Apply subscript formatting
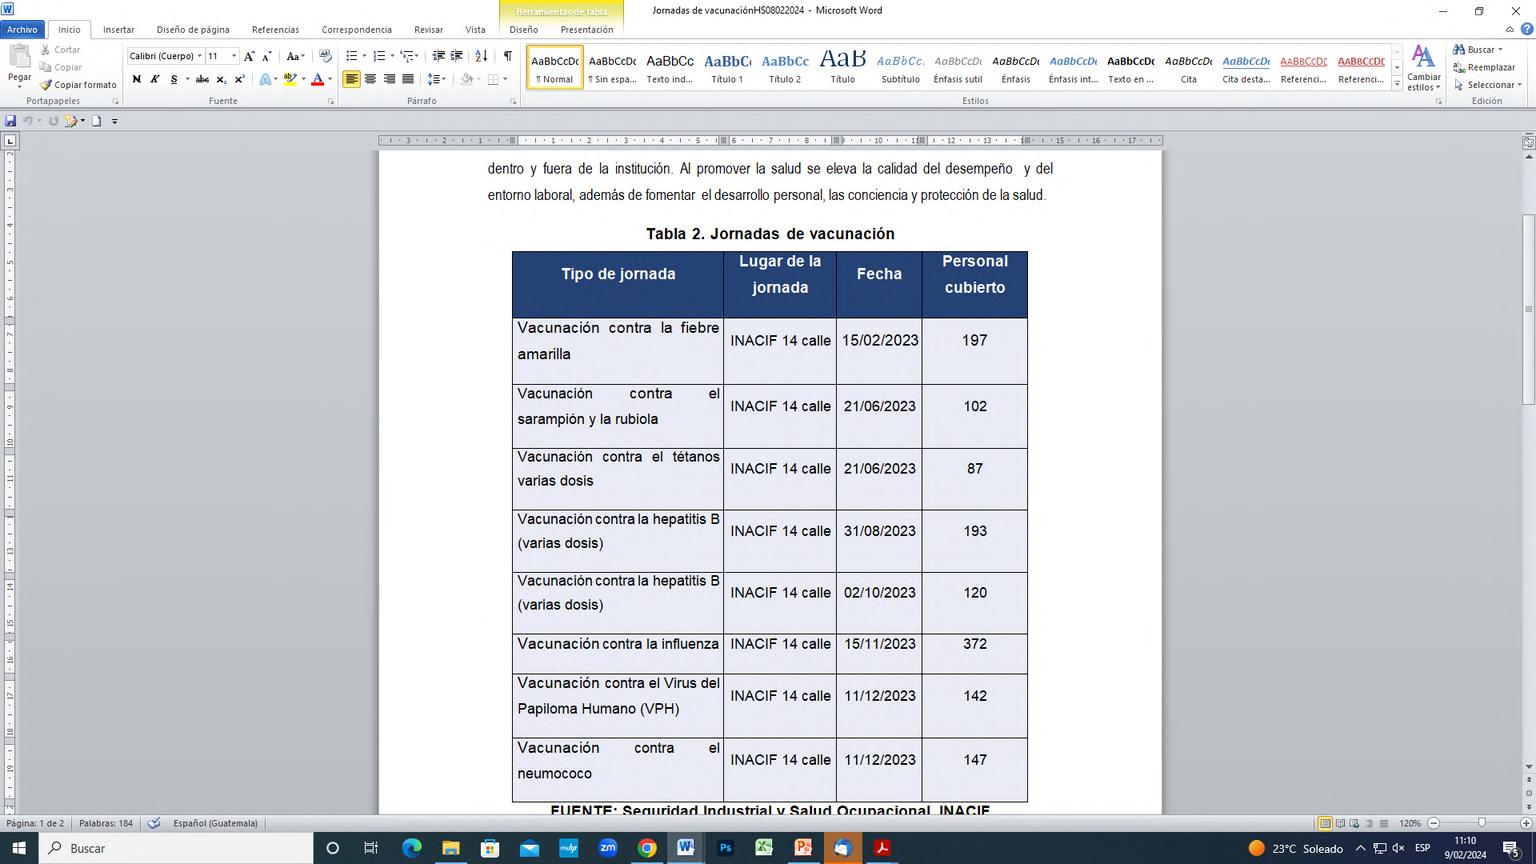The height and width of the screenshot is (864, 1536). click(x=221, y=79)
